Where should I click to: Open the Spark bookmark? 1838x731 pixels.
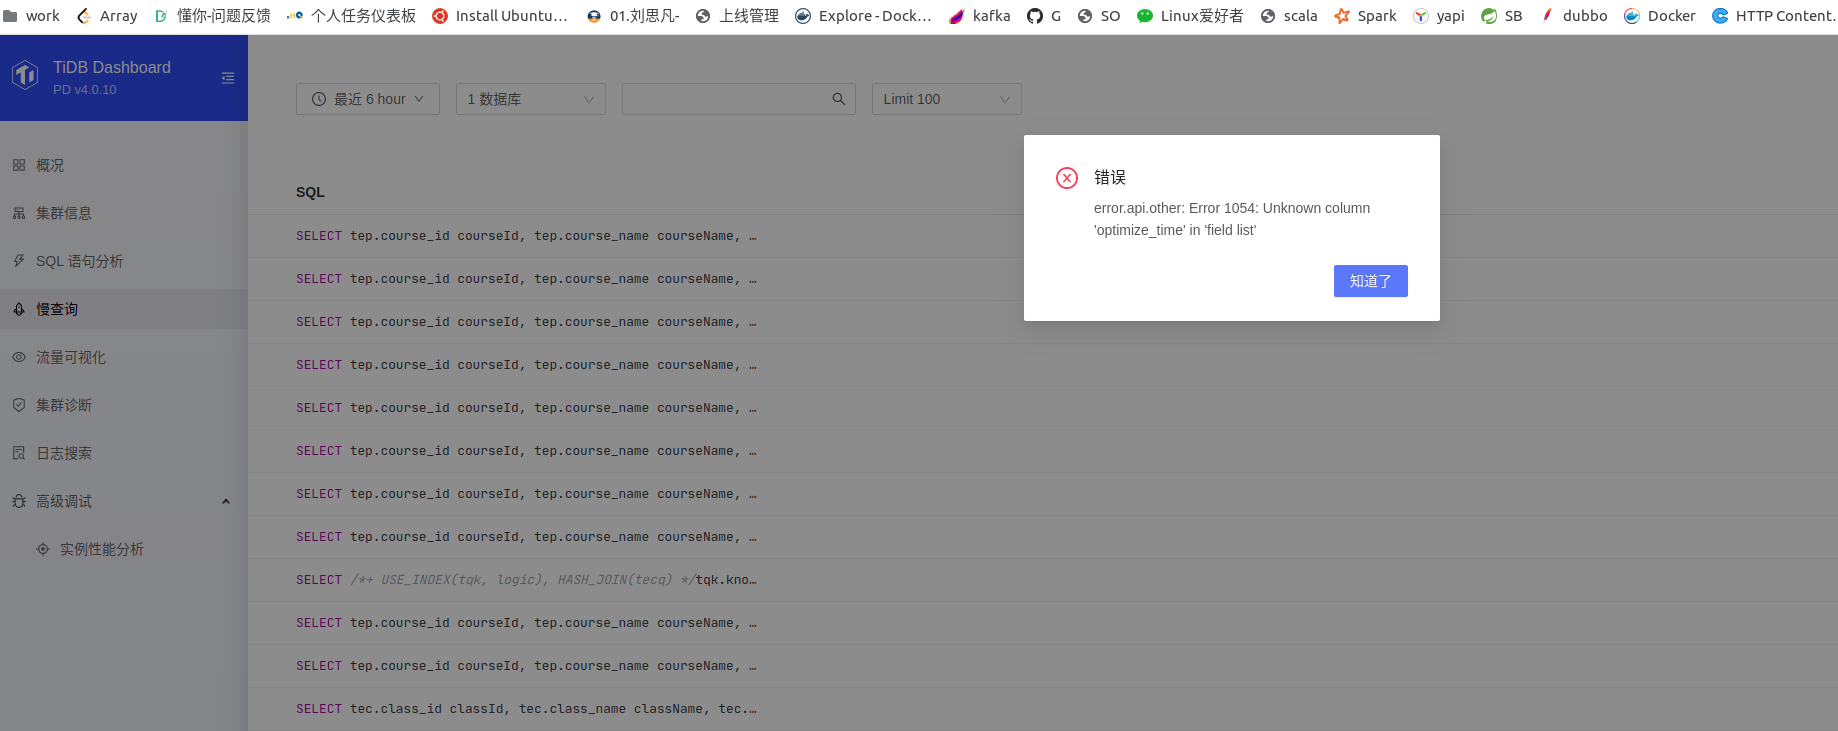(x=1365, y=16)
